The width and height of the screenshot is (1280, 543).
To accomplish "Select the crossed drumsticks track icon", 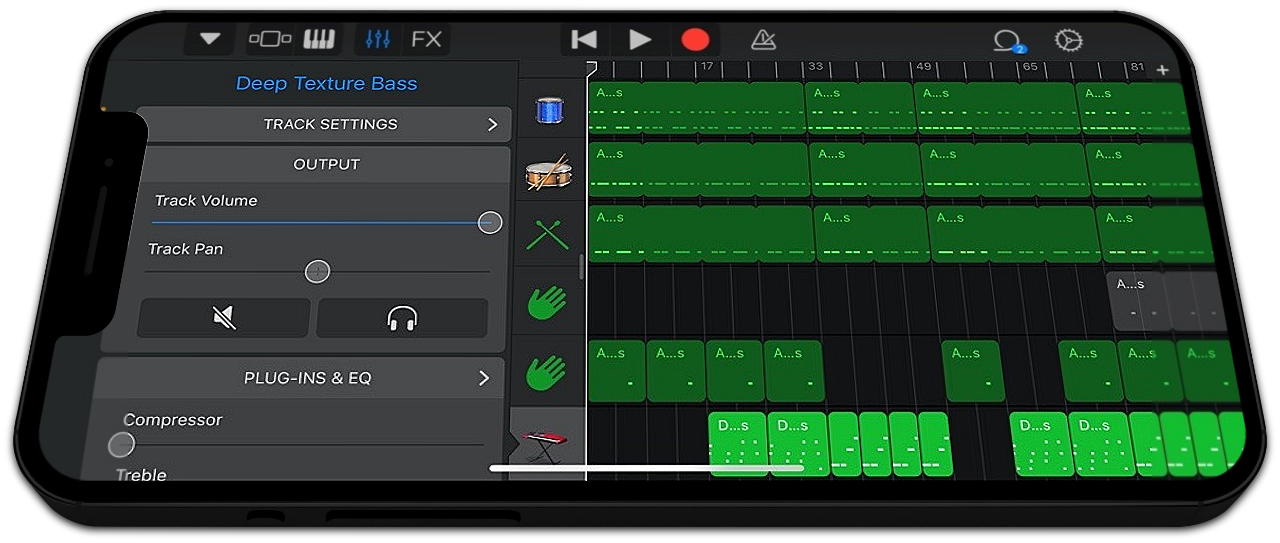I will click(x=547, y=236).
